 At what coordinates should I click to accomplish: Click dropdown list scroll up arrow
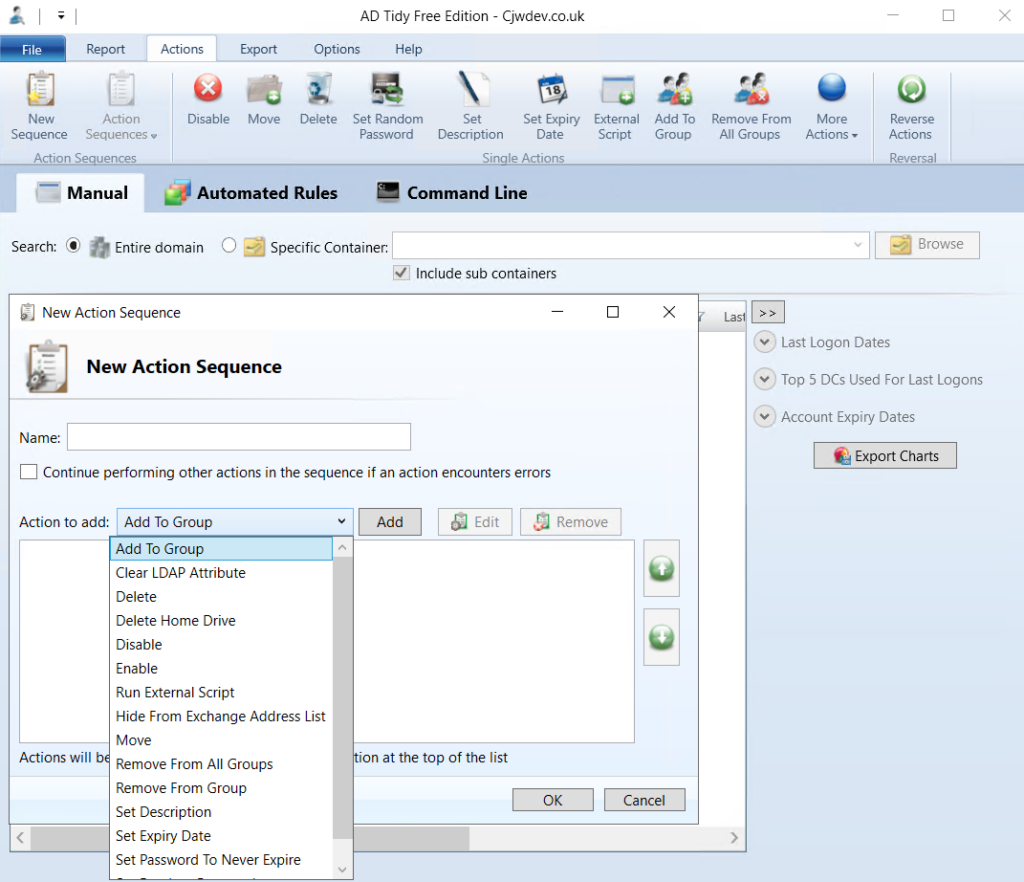tap(342, 548)
